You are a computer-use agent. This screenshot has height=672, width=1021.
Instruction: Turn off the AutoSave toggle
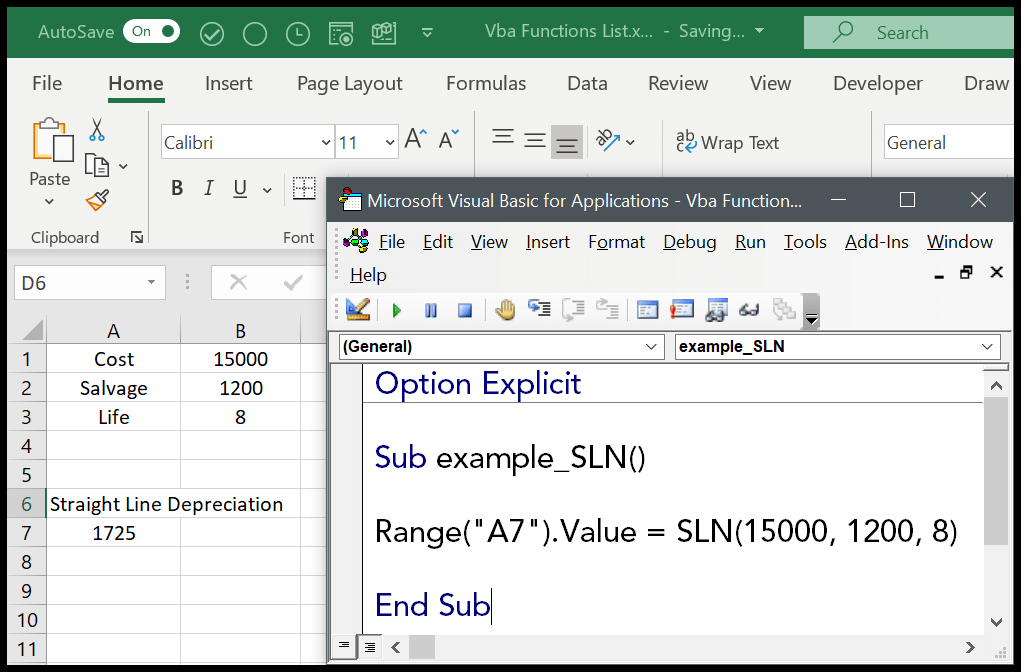point(151,32)
